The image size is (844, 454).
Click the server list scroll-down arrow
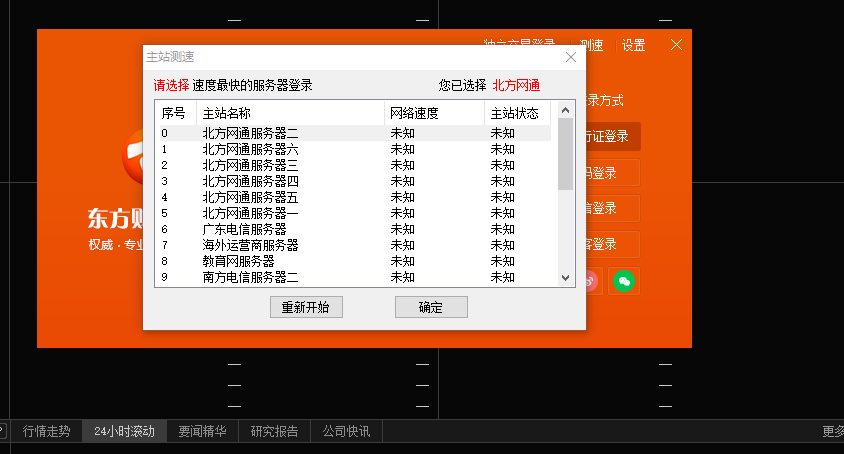click(565, 278)
